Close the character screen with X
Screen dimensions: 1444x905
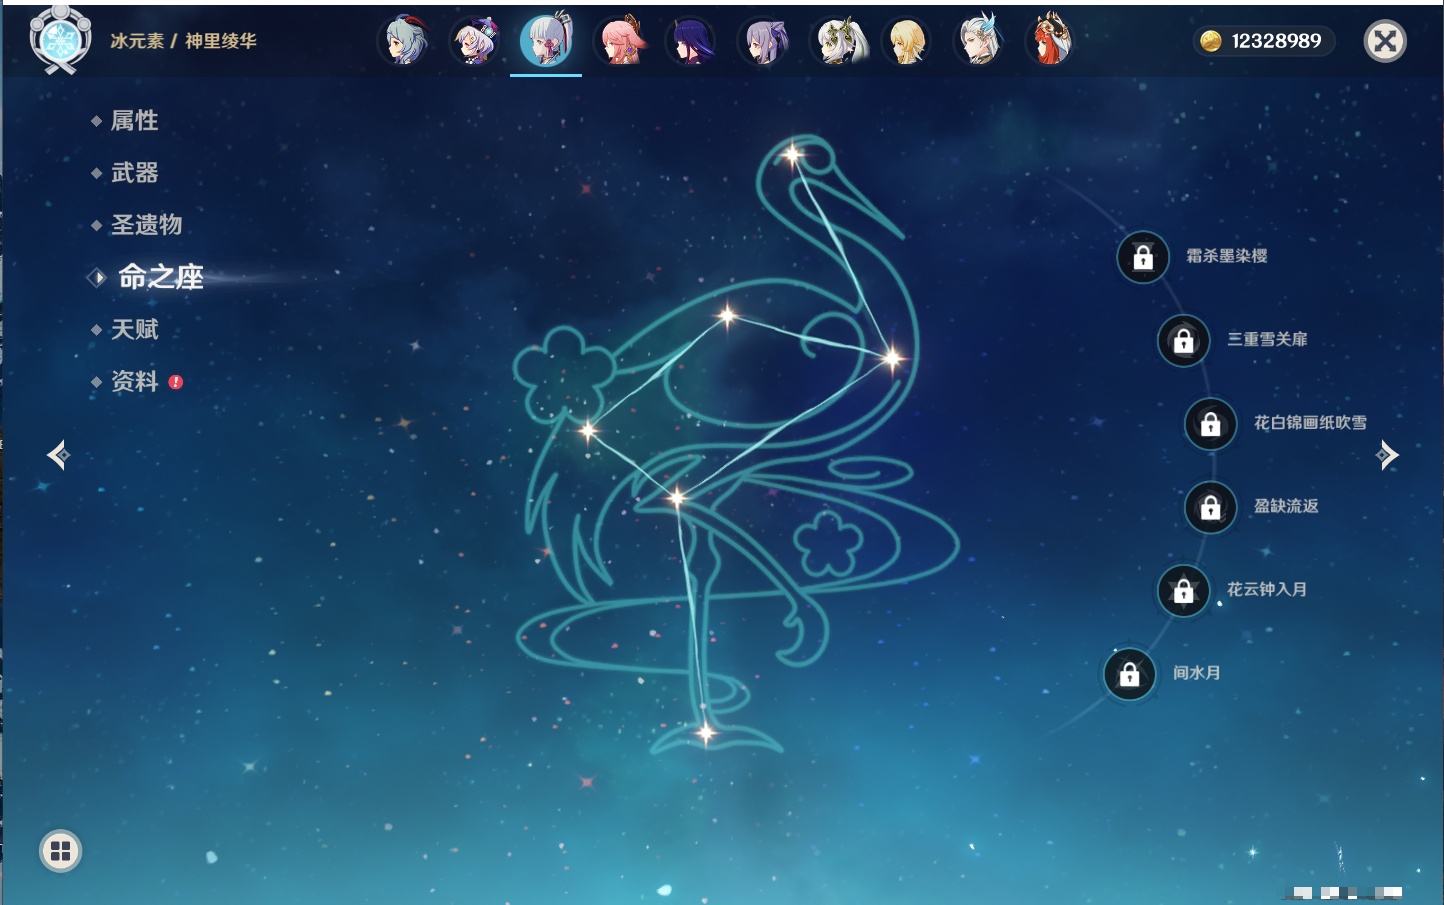pos(1385,41)
